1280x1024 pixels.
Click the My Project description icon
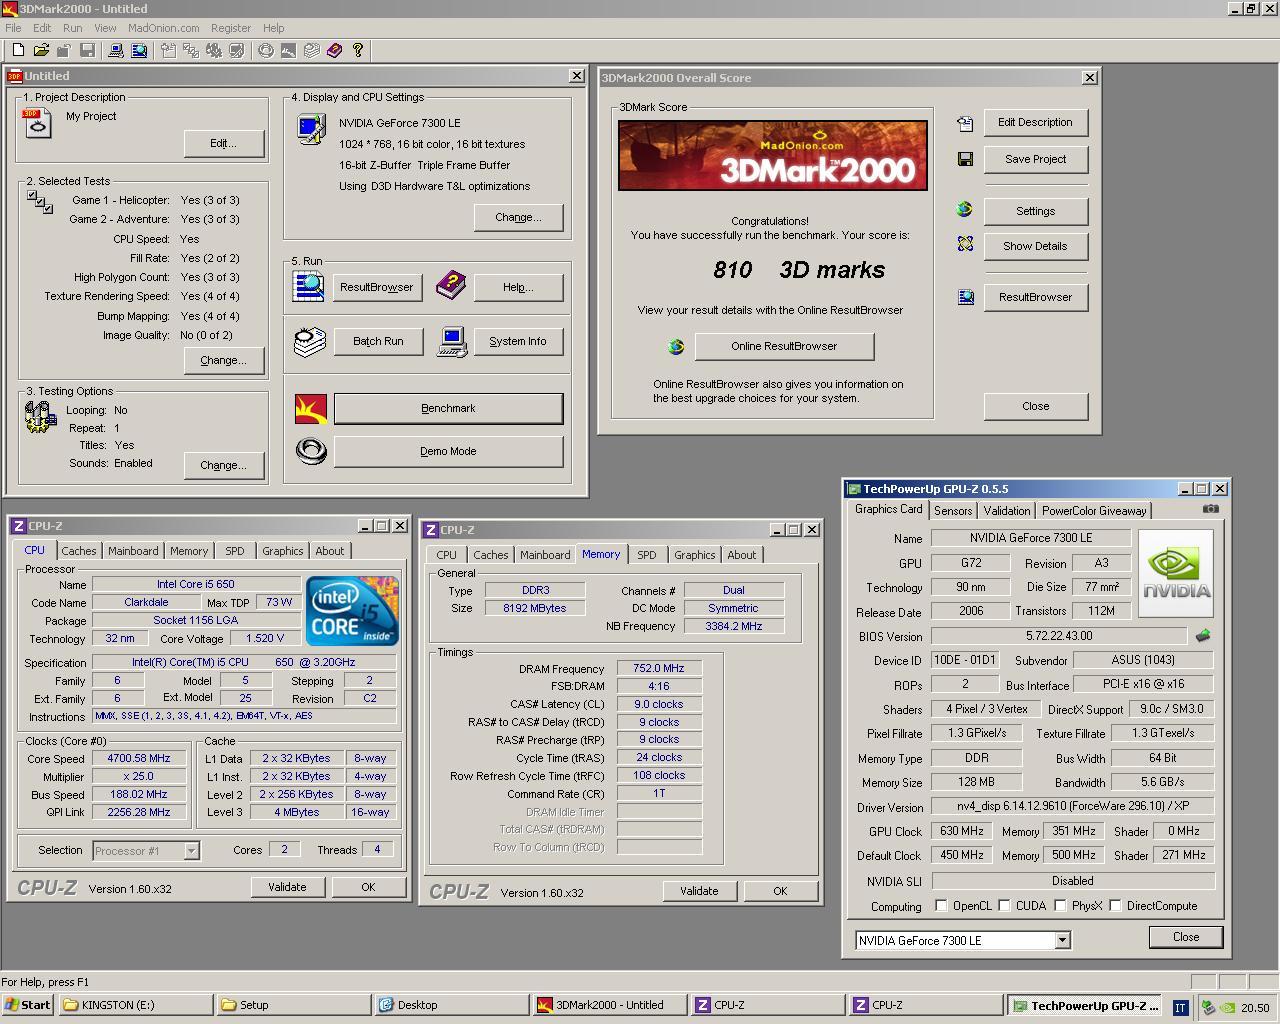pos(37,122)
